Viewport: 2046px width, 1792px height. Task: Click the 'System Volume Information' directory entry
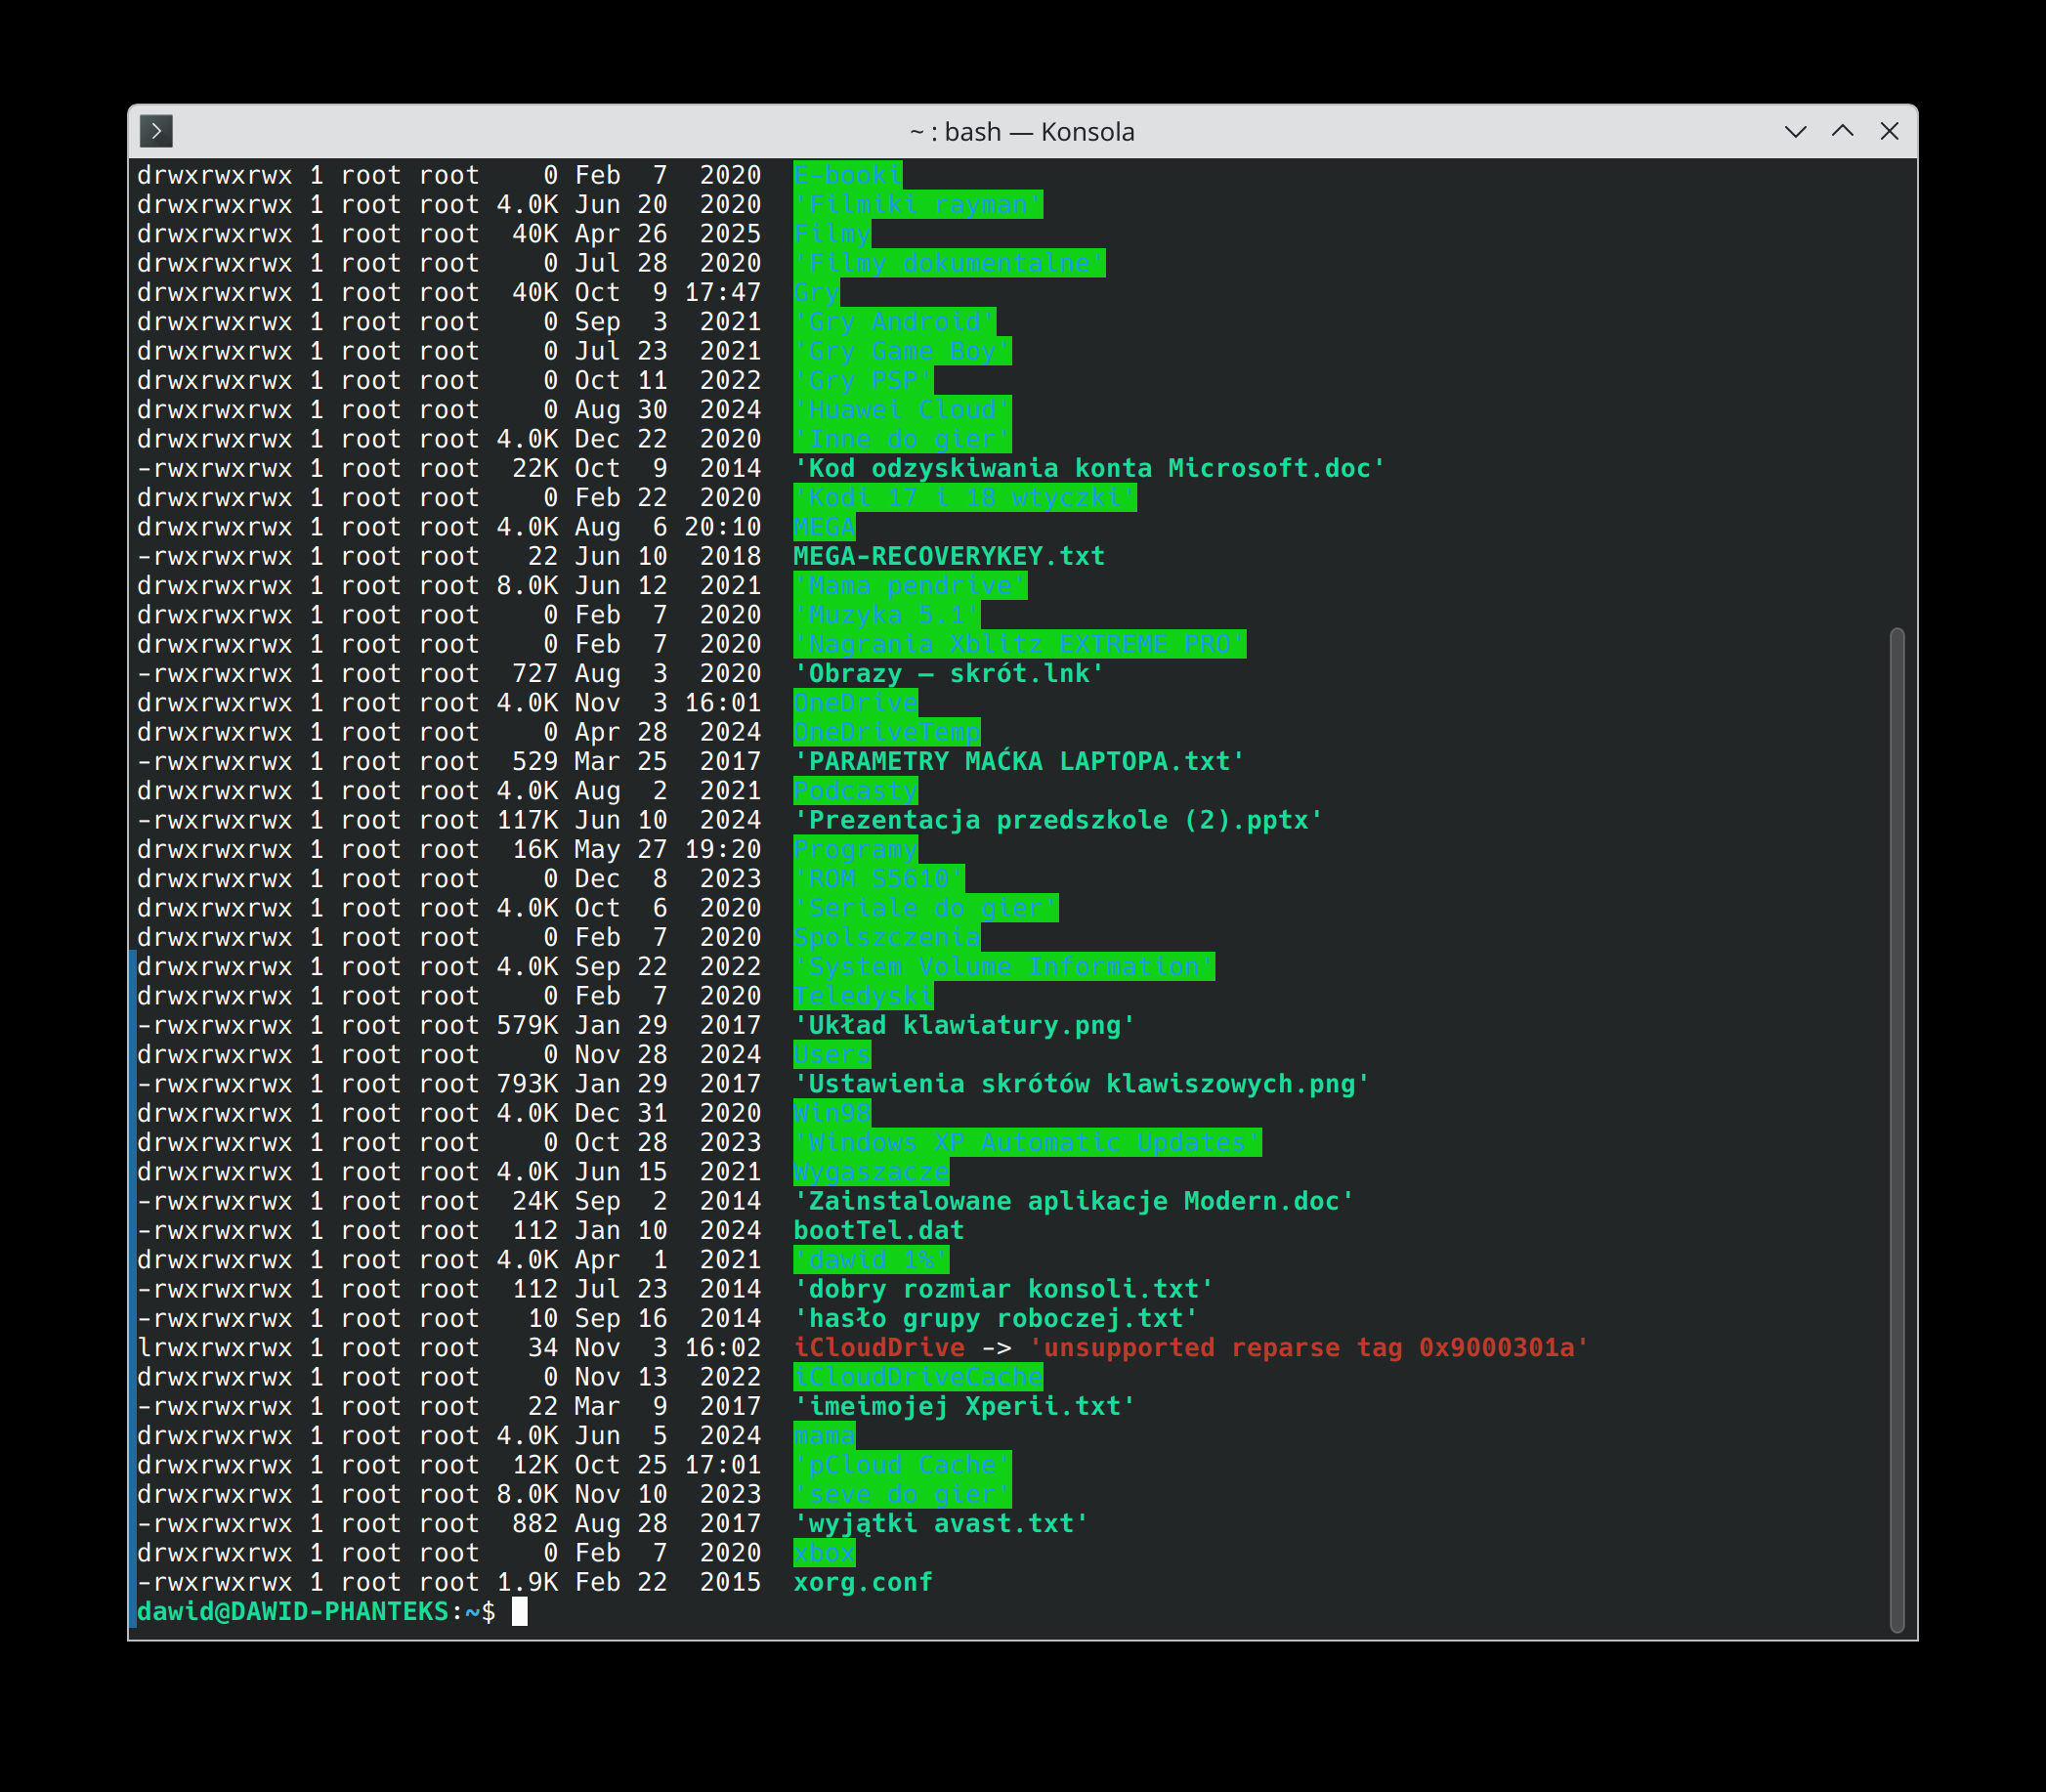click(1003, 967)
